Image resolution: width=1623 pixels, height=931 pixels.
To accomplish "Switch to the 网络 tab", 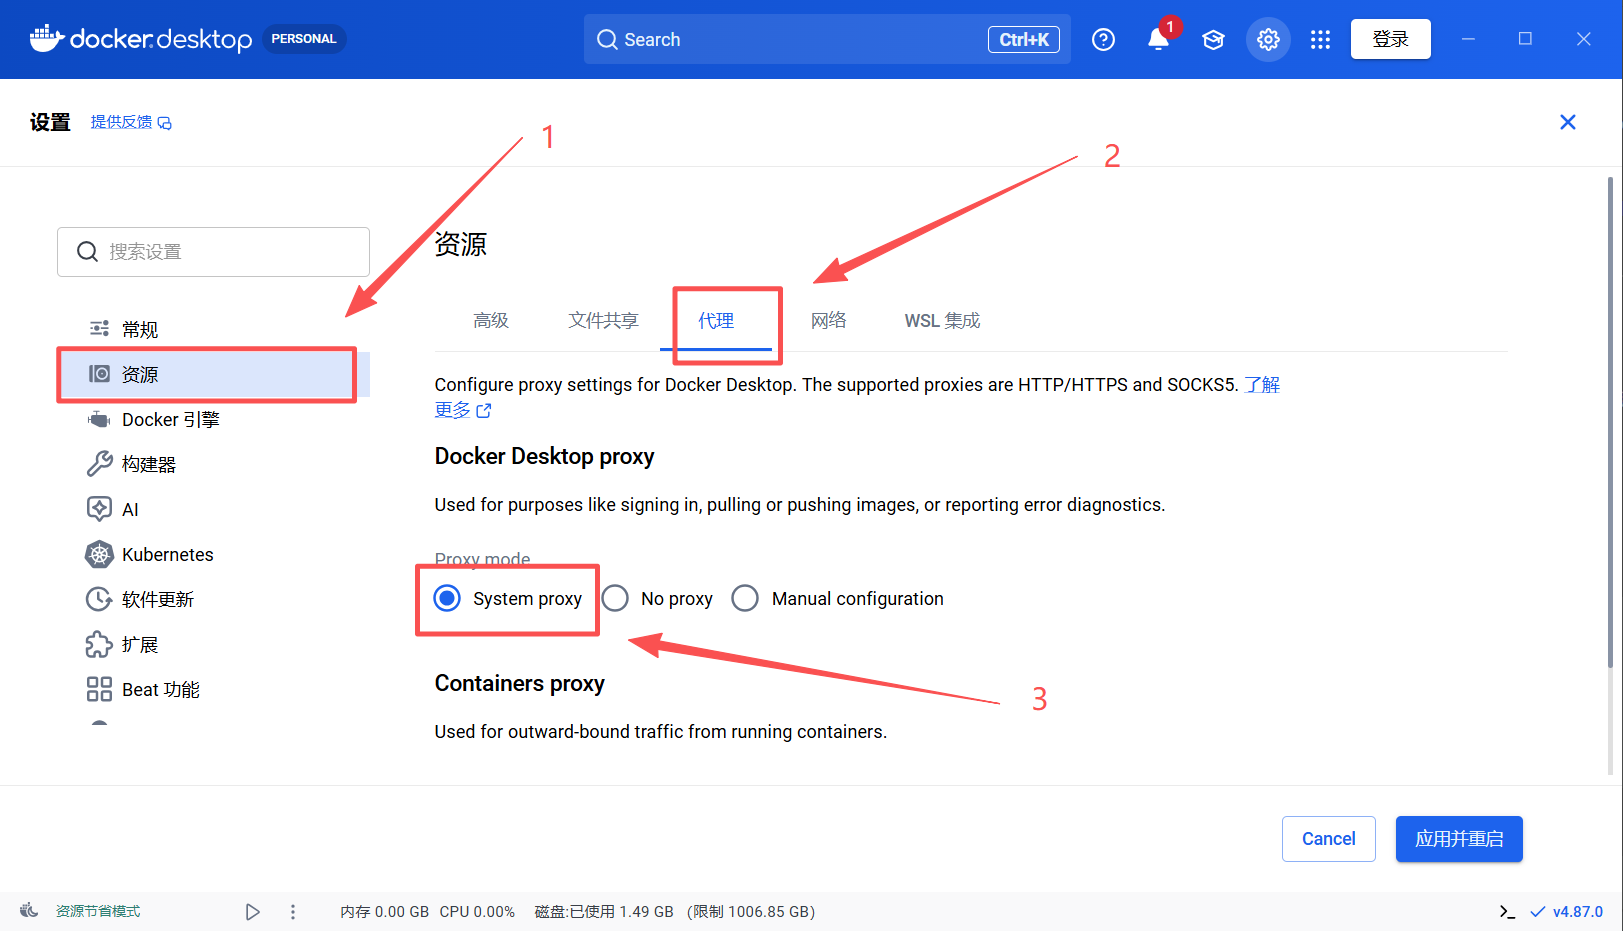I will pos(829,320).
